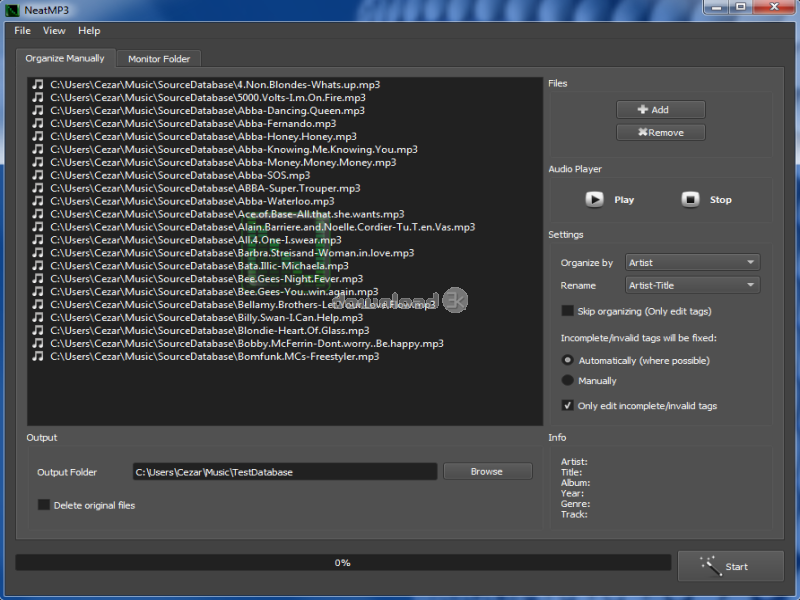Viewport: 800px width, 600px height.
Task: Click music note icon beside Blondie-Heart.Of.Glass.mp3
Action: pyautogui.click(x=37, y=331)
